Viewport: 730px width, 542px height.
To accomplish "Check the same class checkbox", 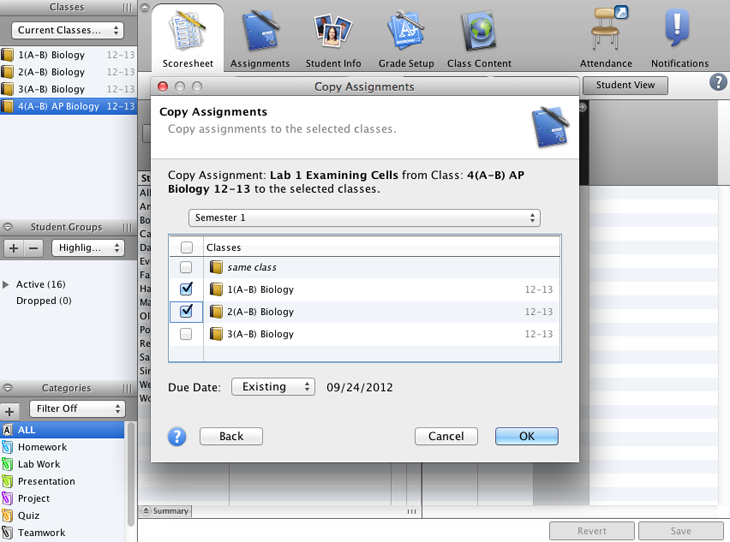I will [x=186, y=267].
